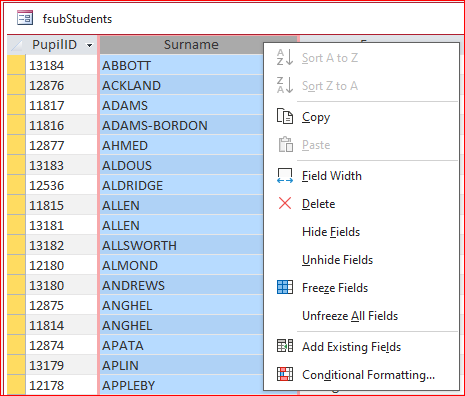Click the Conditional Formatting icon

(x=285, y=374)
